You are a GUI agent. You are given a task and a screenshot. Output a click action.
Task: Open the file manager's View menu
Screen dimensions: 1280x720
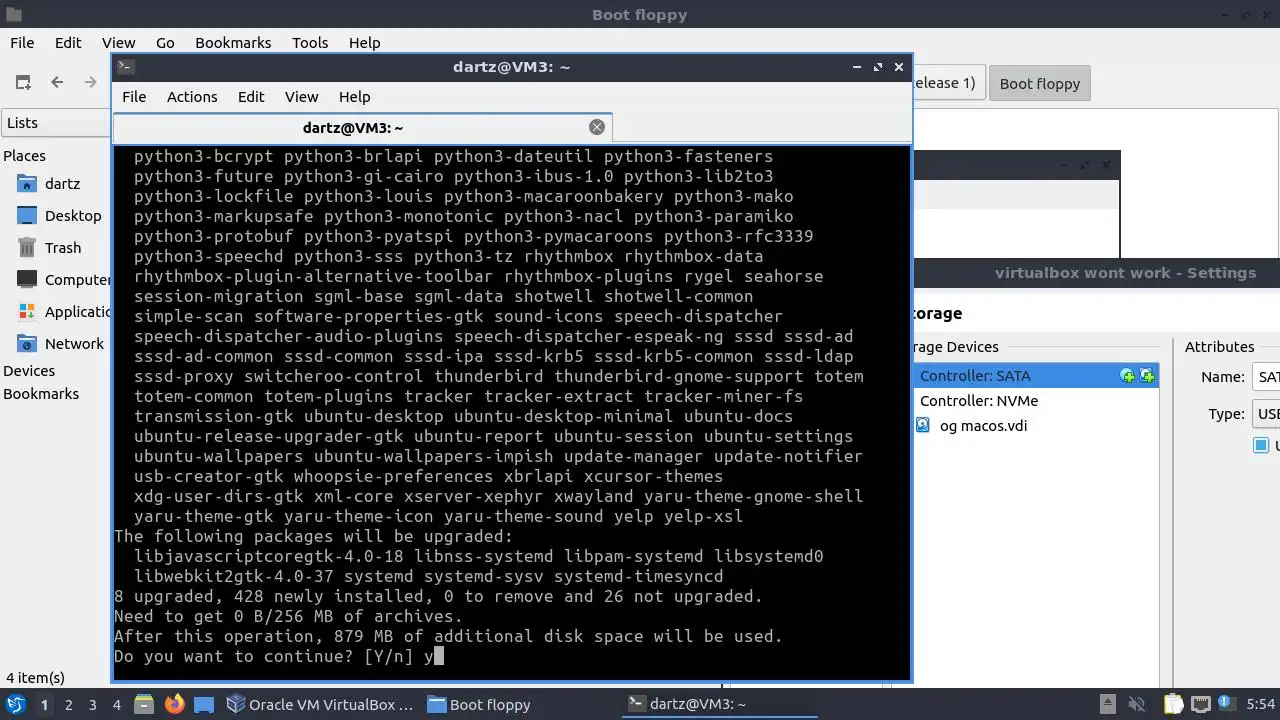[x=118, y=43]
